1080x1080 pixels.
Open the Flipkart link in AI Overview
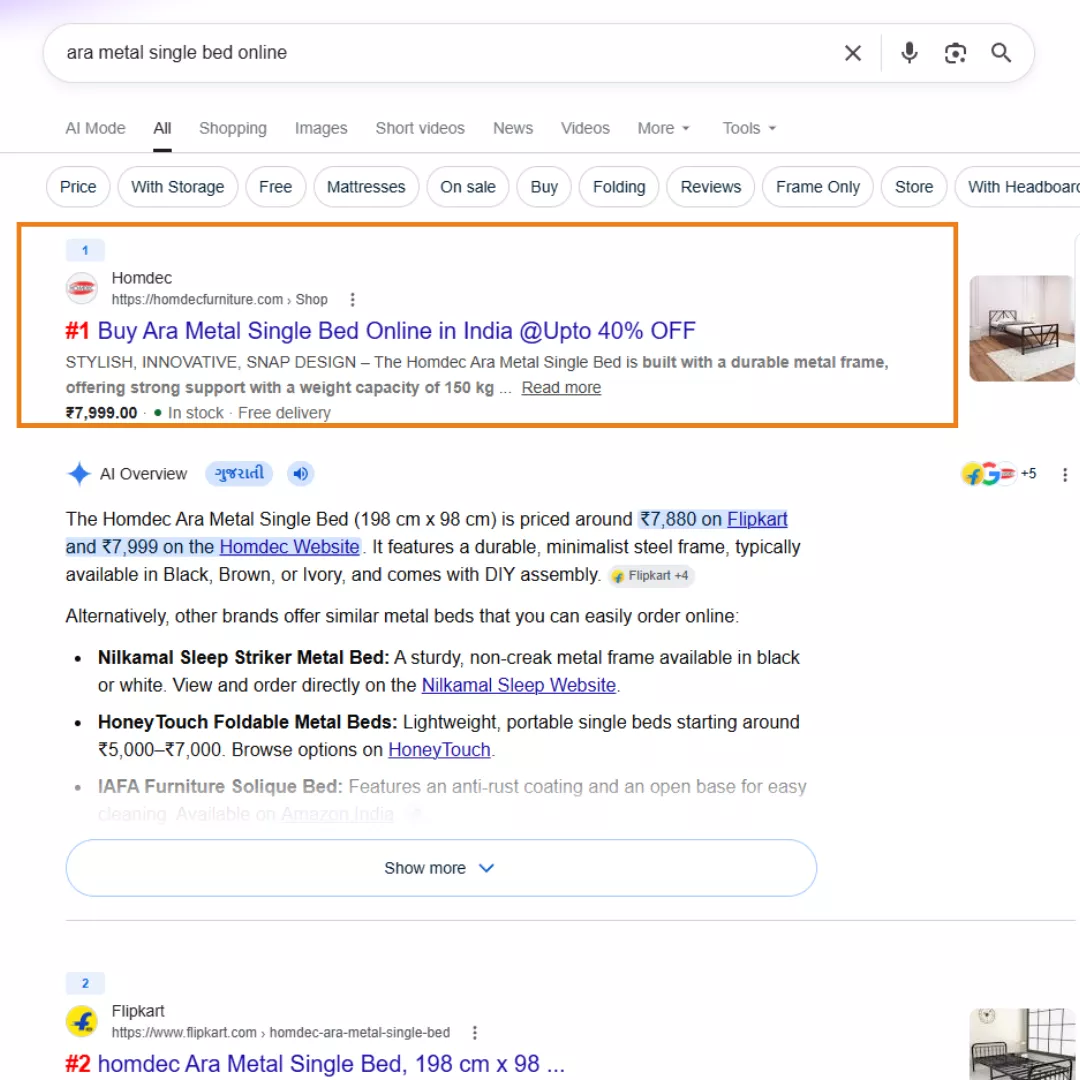tap(757, 519)
